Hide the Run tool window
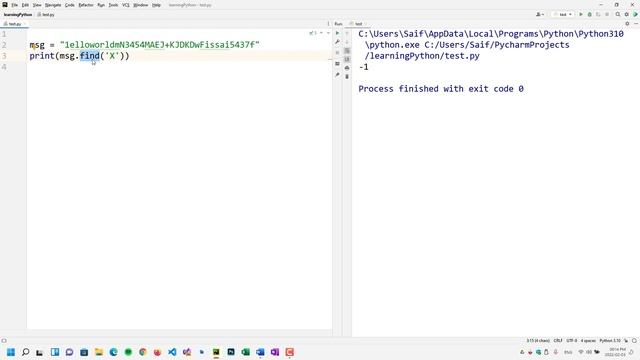640x360 pixels. coord(636,24)
